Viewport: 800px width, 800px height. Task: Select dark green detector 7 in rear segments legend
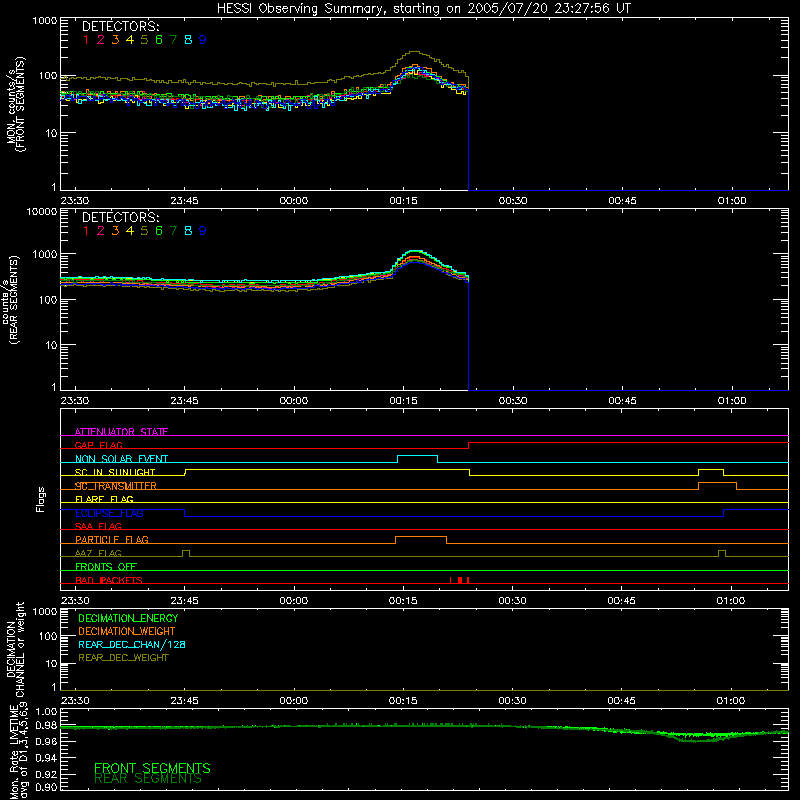[173, 231]
